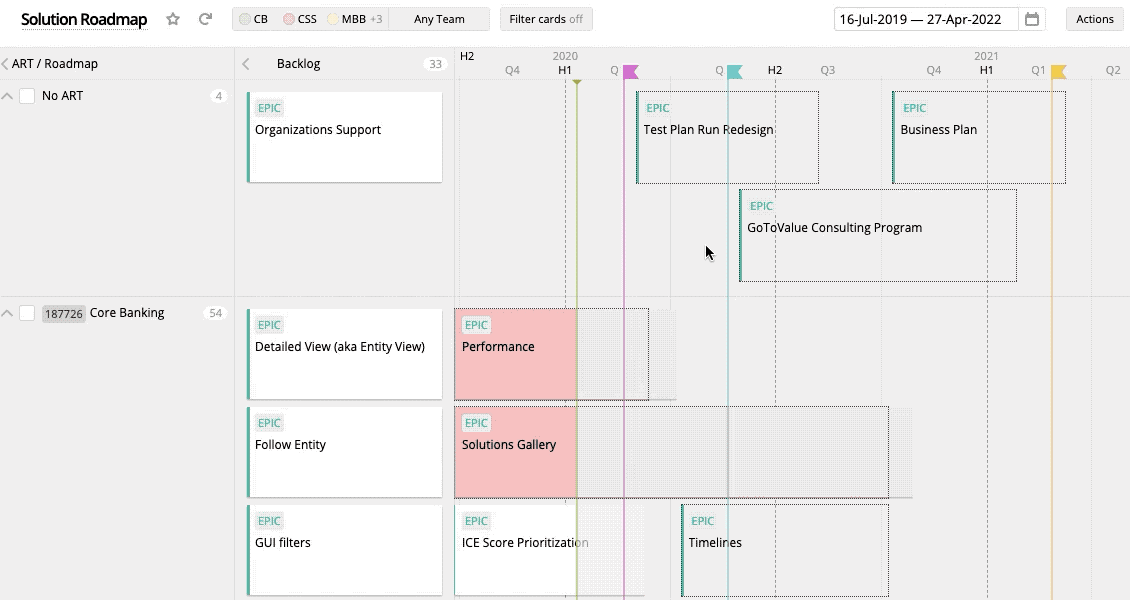This screenshot has width=1130, height=600.
Task: Click the Solution Roadmap title
Action: [84, 18]
